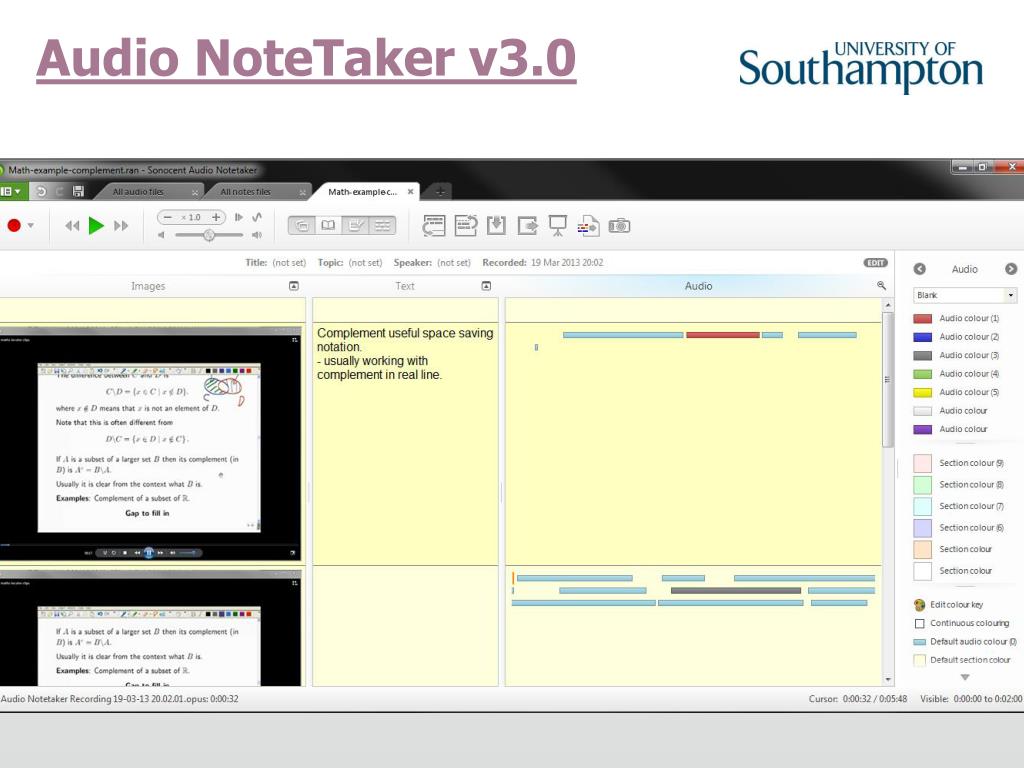Select the cyan Section colour (7) swatch
This screenshot has width=1024, height=768.
(922, 506)
